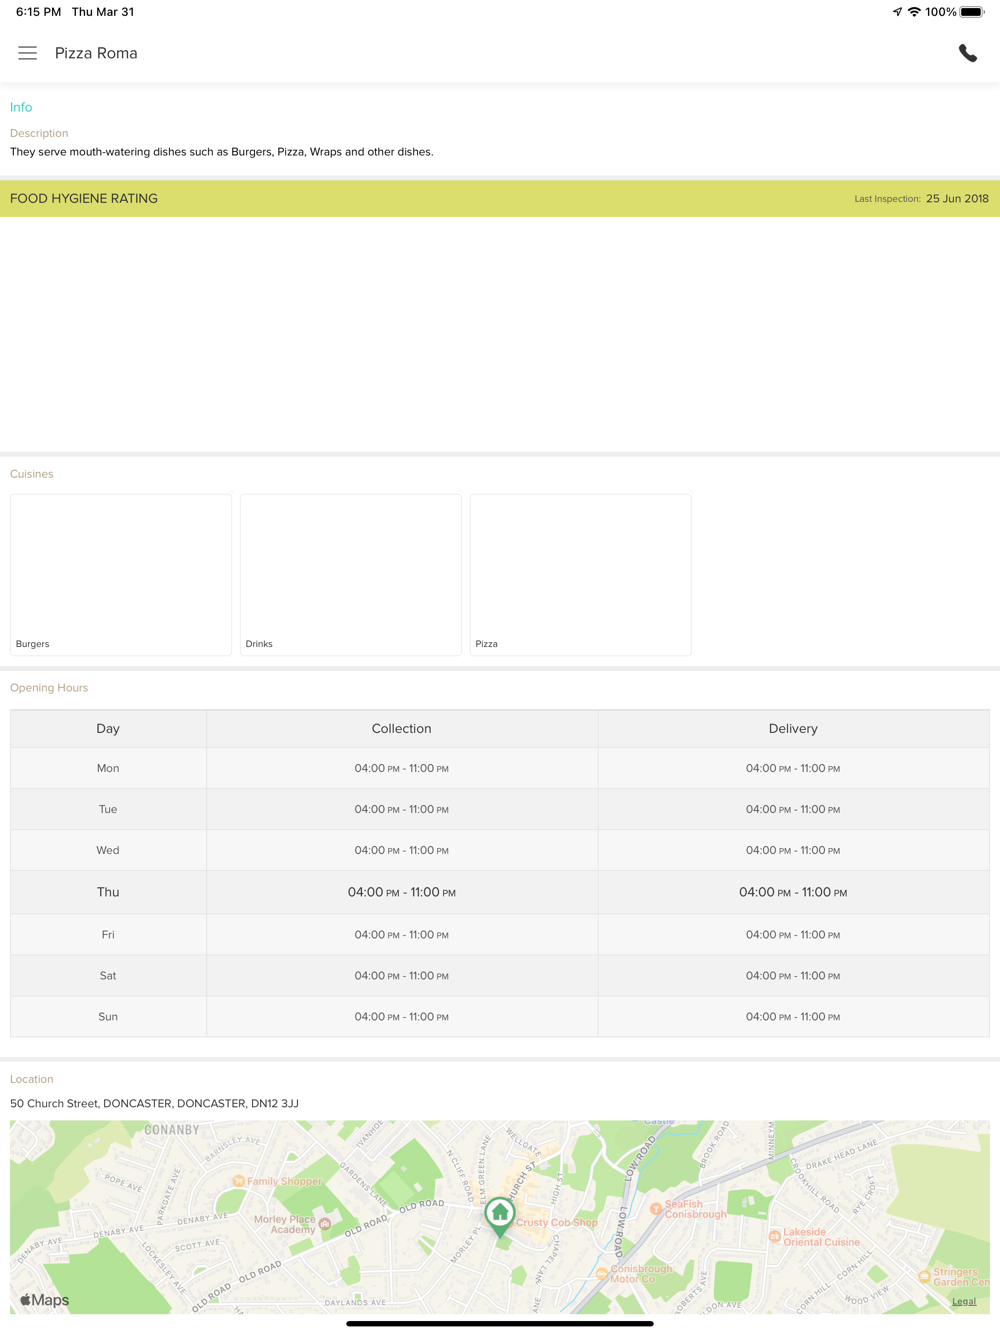Screen dimensions: 1000x1334
Task: Tap Sunday's delivery hours
Action: point(793,1016)
